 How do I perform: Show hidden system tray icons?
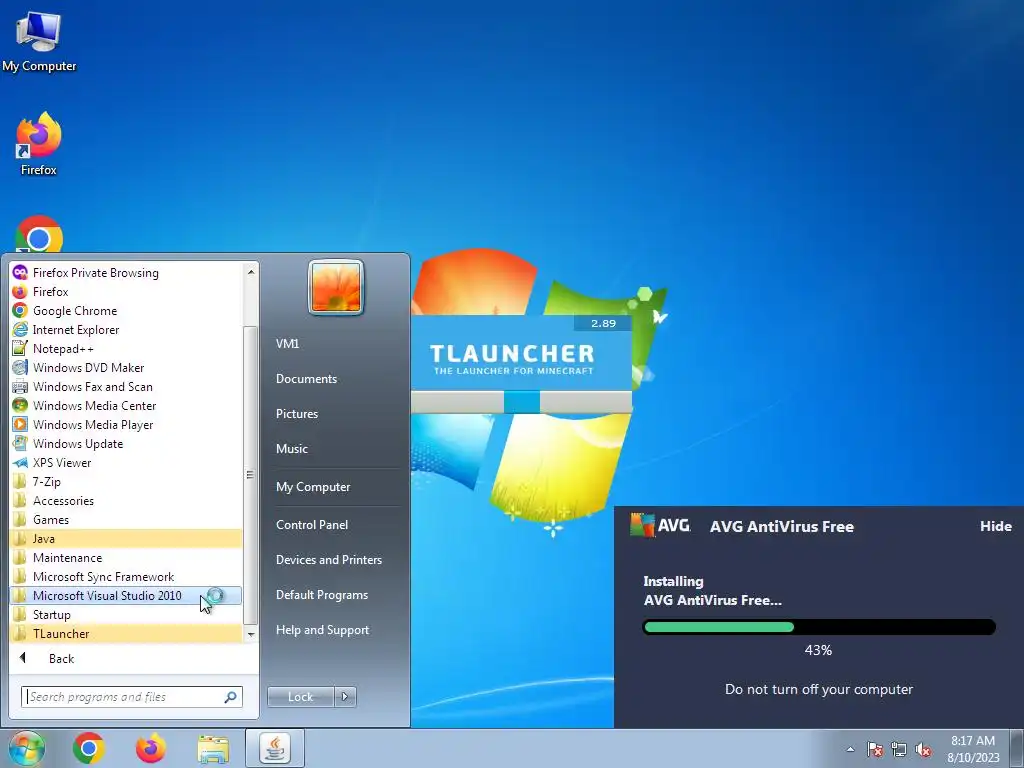coord(850,749)
